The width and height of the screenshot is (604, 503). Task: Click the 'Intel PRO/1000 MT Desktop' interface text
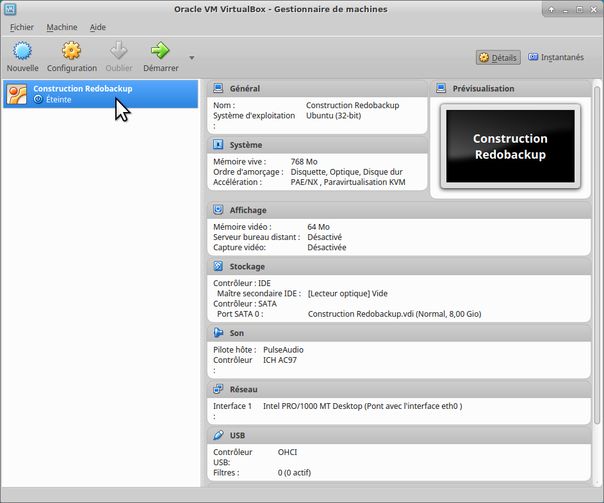[x=362, y=406]
